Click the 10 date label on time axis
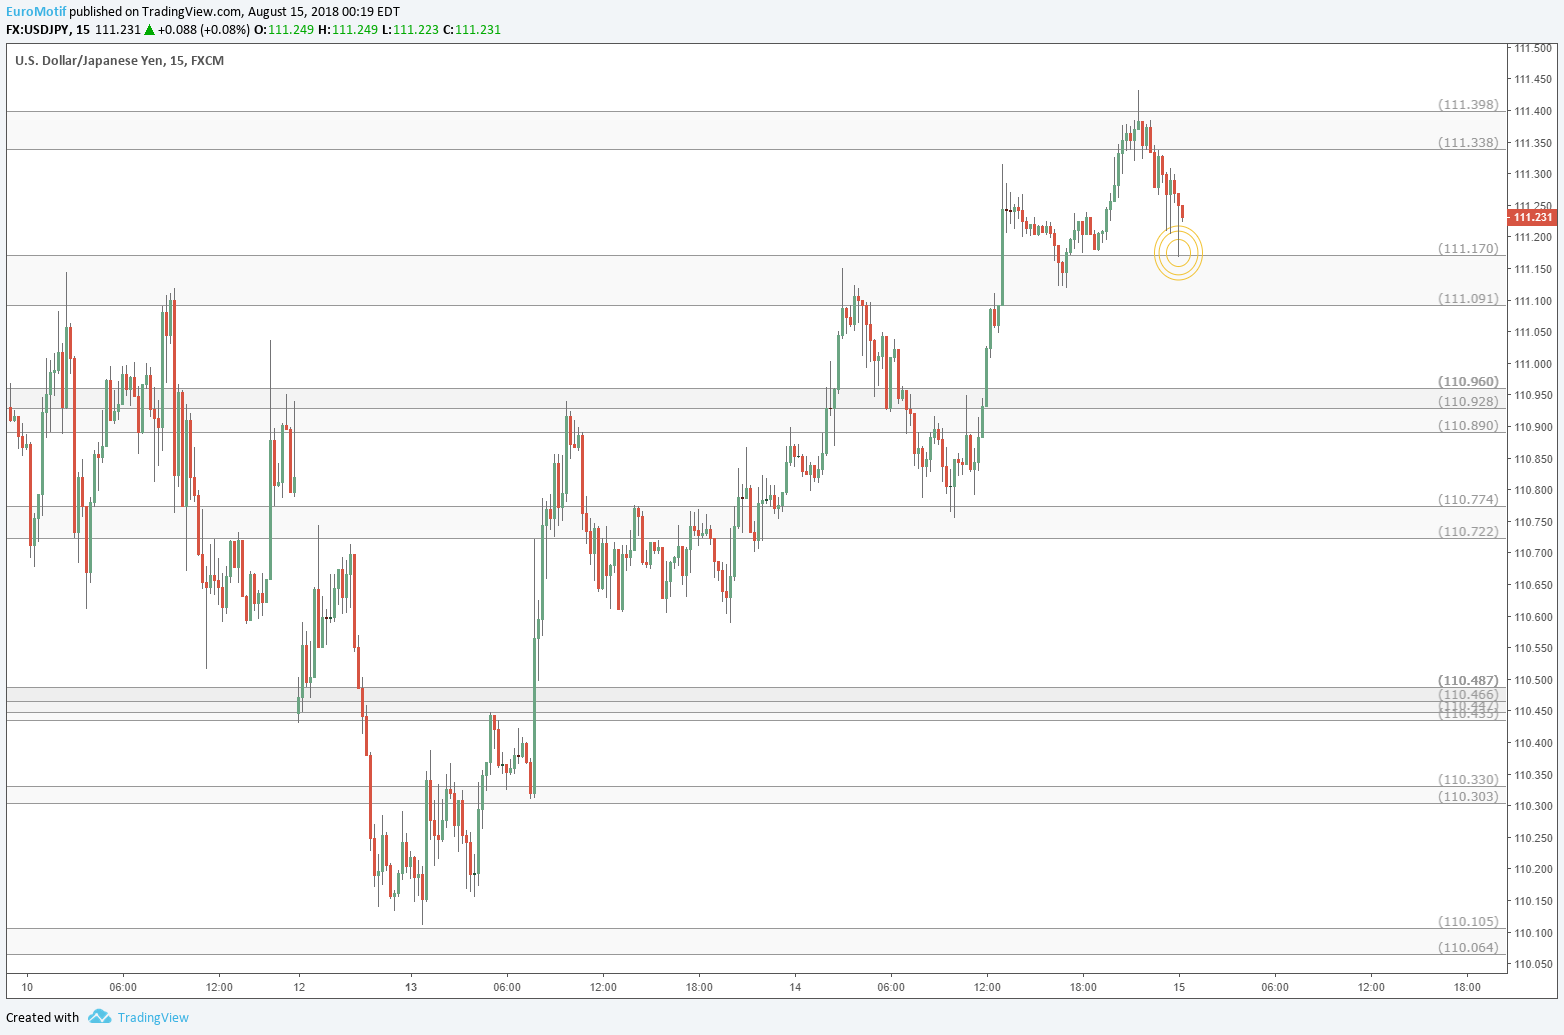The width and height of the screenshot is (1564, 1035). tap(27, 987)
